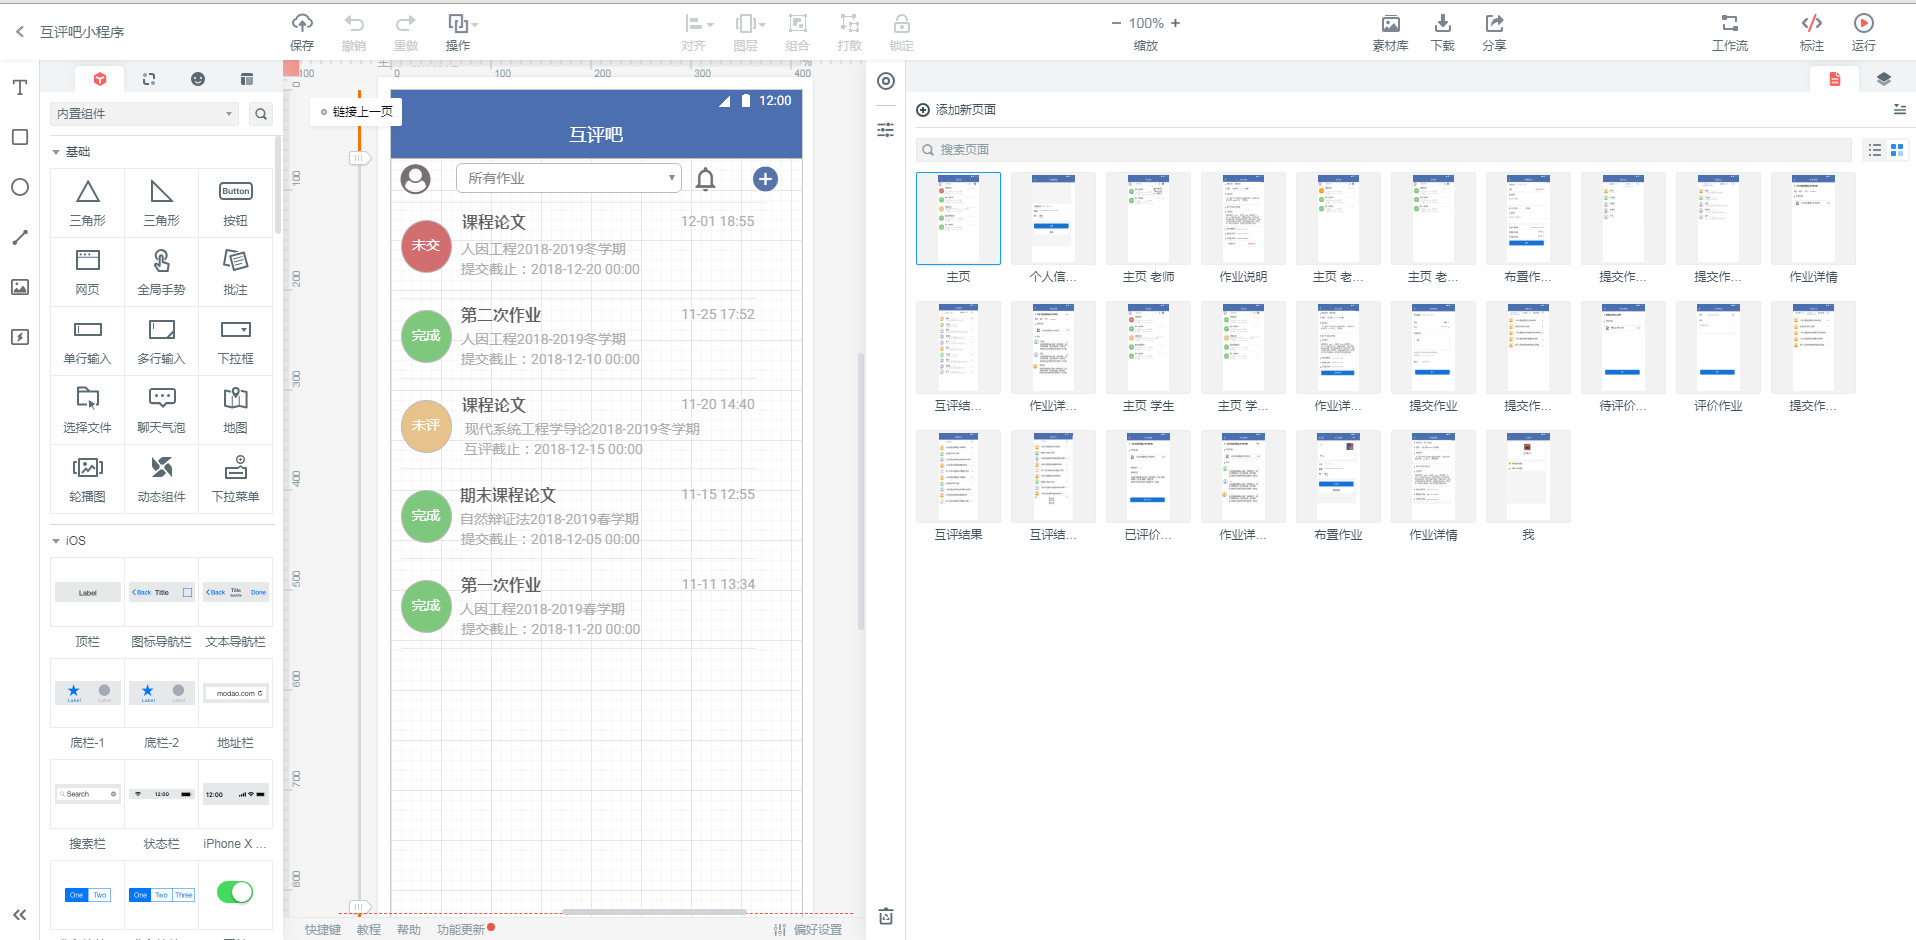Click the Save (保存) cloud icon

302,23
